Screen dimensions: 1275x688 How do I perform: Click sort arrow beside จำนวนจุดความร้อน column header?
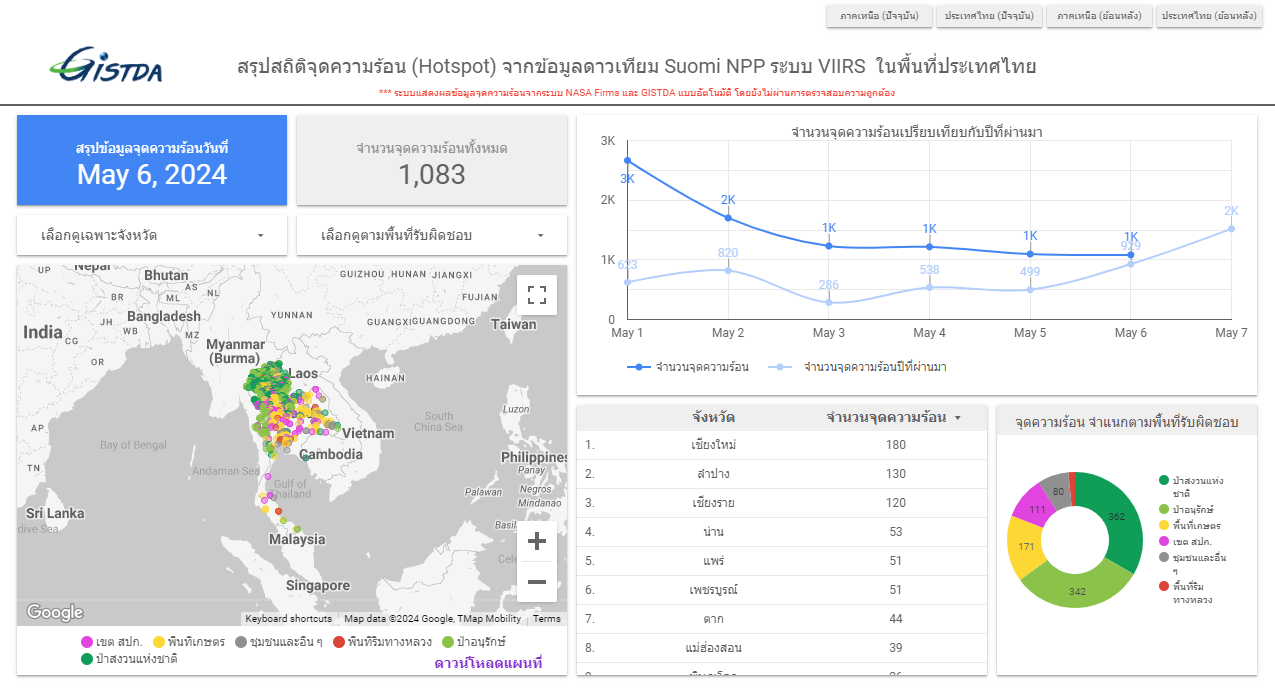pyautogui.click(x=958, y=418)
